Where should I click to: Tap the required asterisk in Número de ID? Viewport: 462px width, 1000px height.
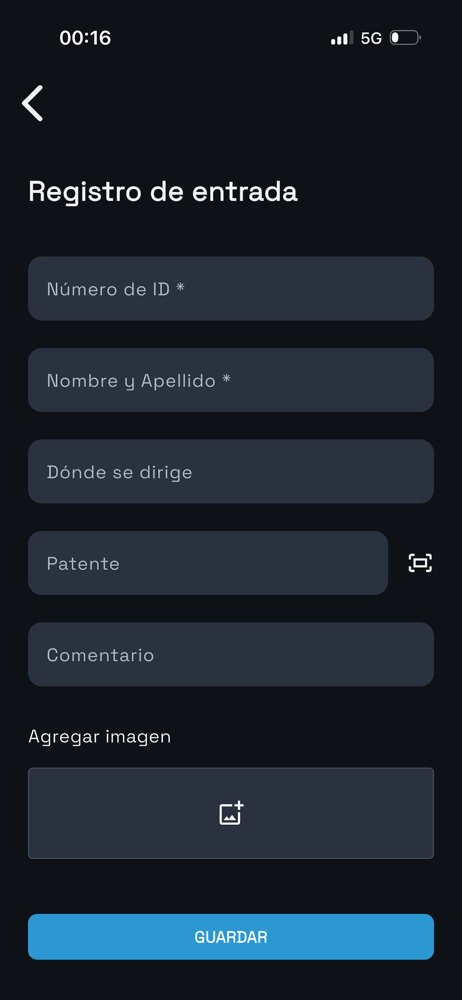tap(180, 288)
